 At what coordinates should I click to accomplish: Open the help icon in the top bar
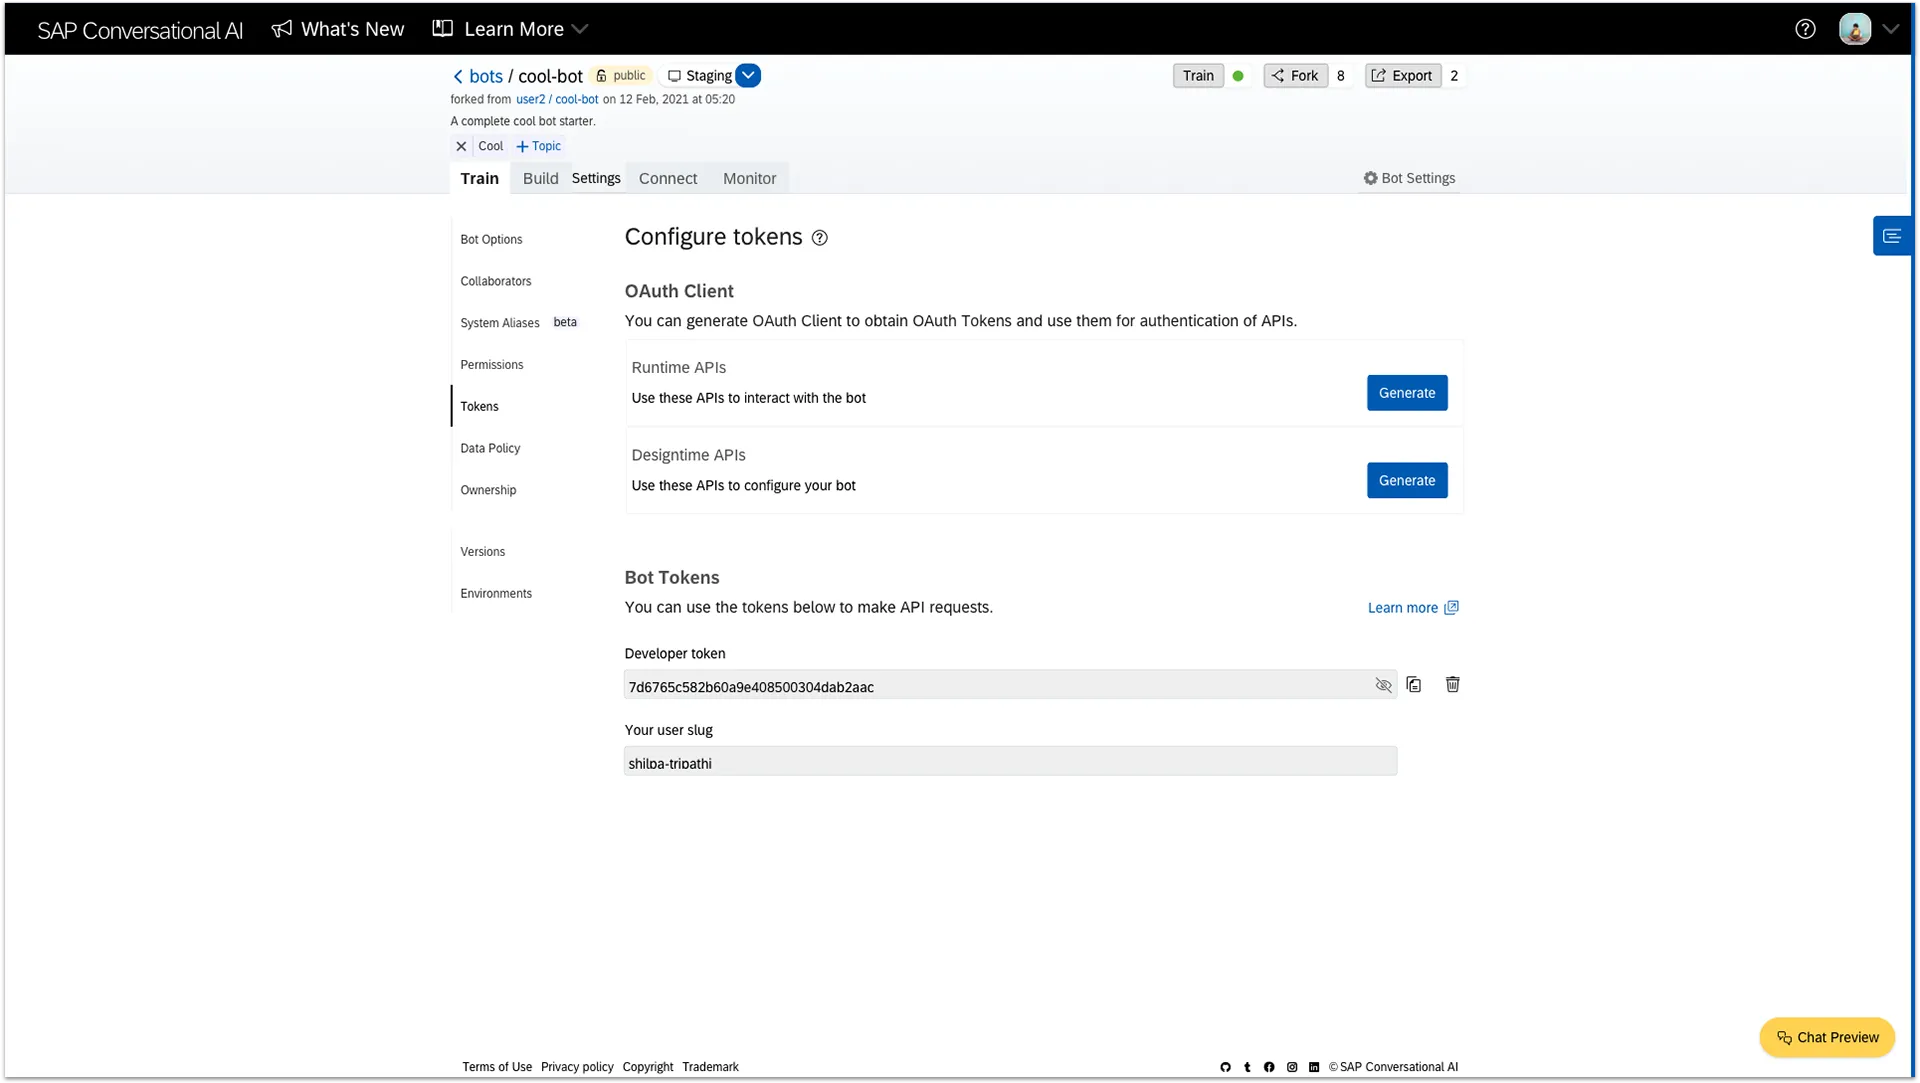(1805, 29)
